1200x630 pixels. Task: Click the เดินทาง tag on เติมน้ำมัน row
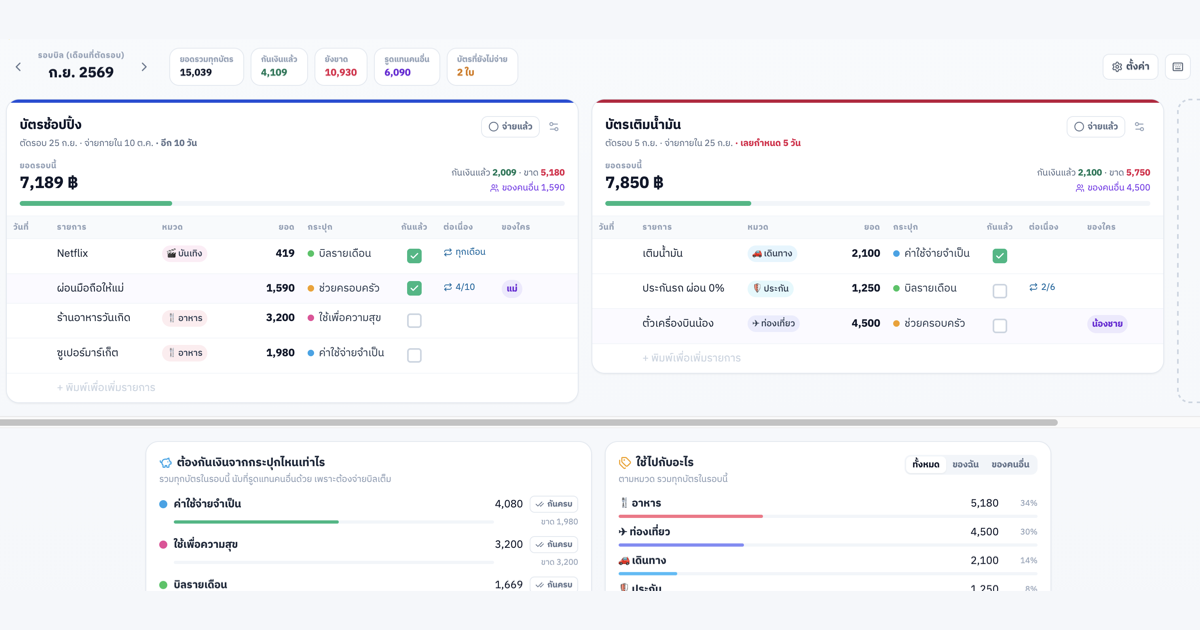pyautogui.click(x=772, y=254)
